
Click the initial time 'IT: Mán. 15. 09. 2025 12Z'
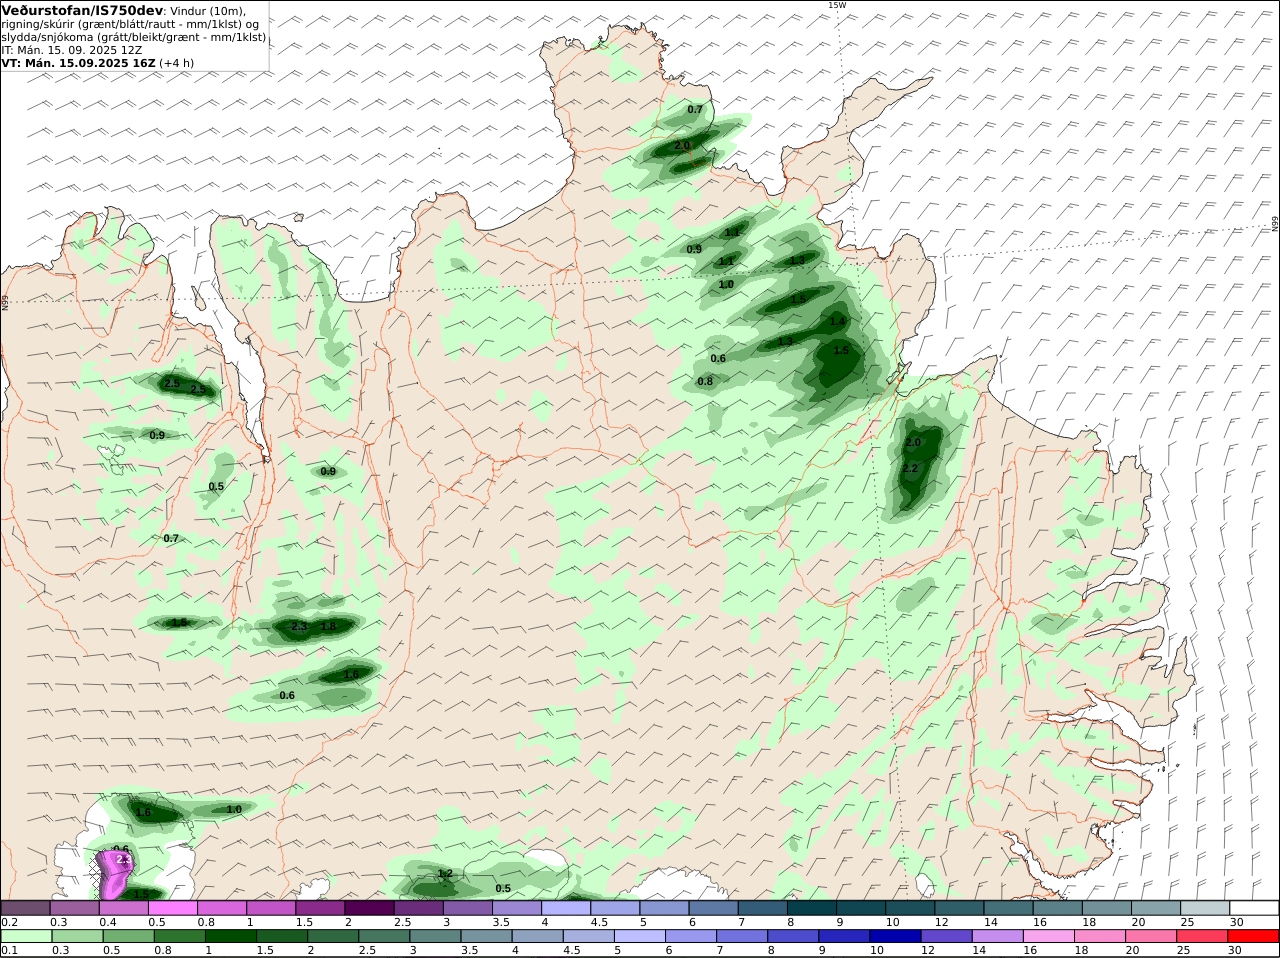click(x=72, y=50)
